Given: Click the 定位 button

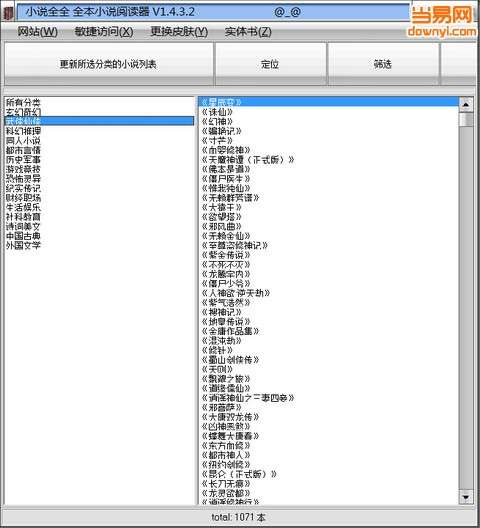Looking at the screenshot, I should 270,64.
